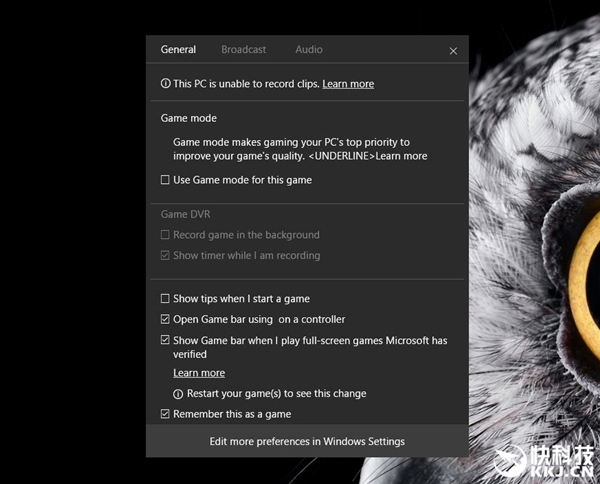Close the Game bar settings panel
Screen dimensions: 600x484
point(453,51)
